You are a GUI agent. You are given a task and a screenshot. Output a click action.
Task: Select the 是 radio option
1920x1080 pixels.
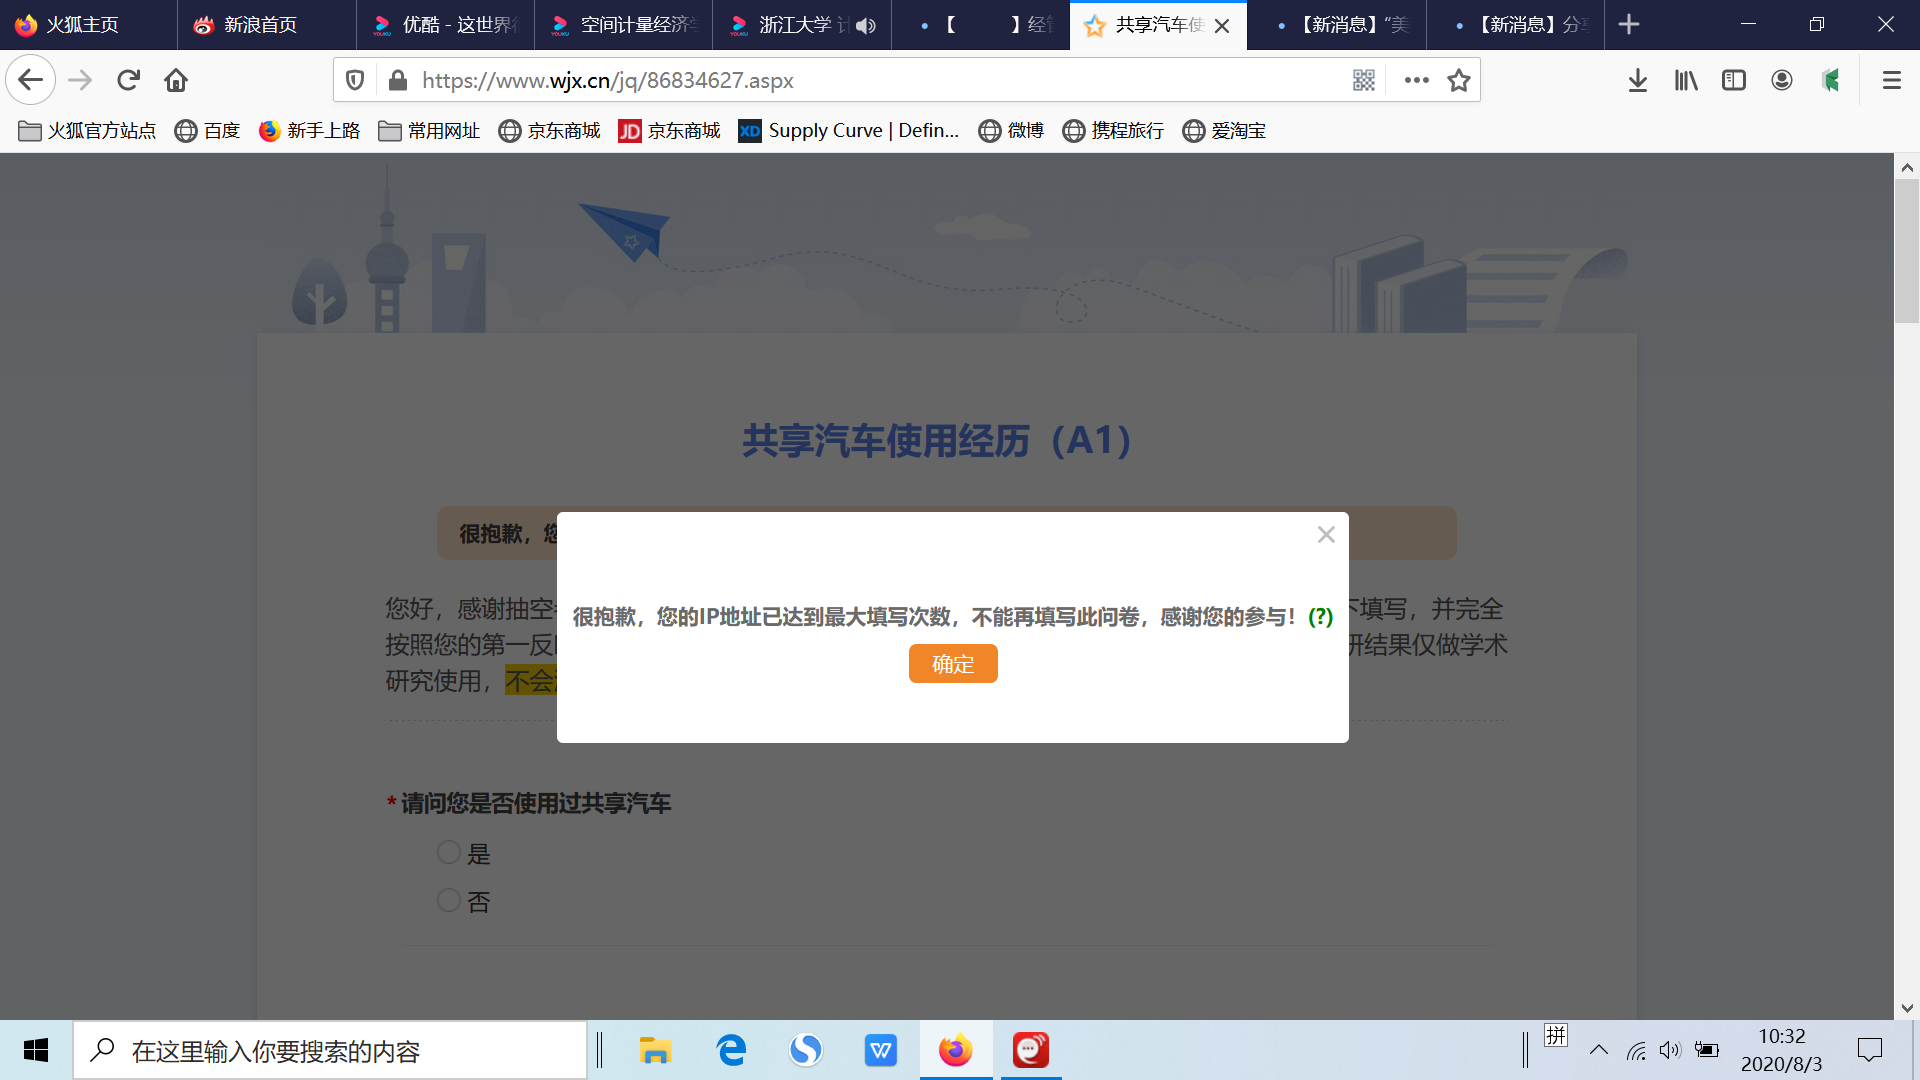coord(449,852)
